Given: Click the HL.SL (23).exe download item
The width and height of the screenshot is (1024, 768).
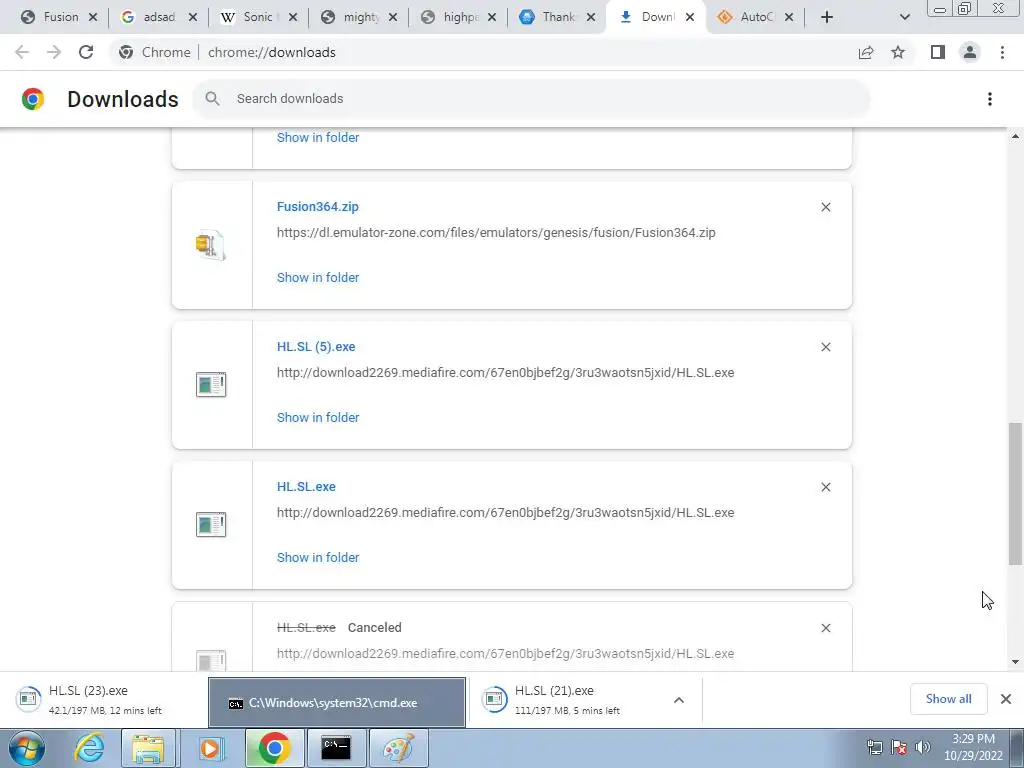Looking at the screenshot, I should coord(104,699).
